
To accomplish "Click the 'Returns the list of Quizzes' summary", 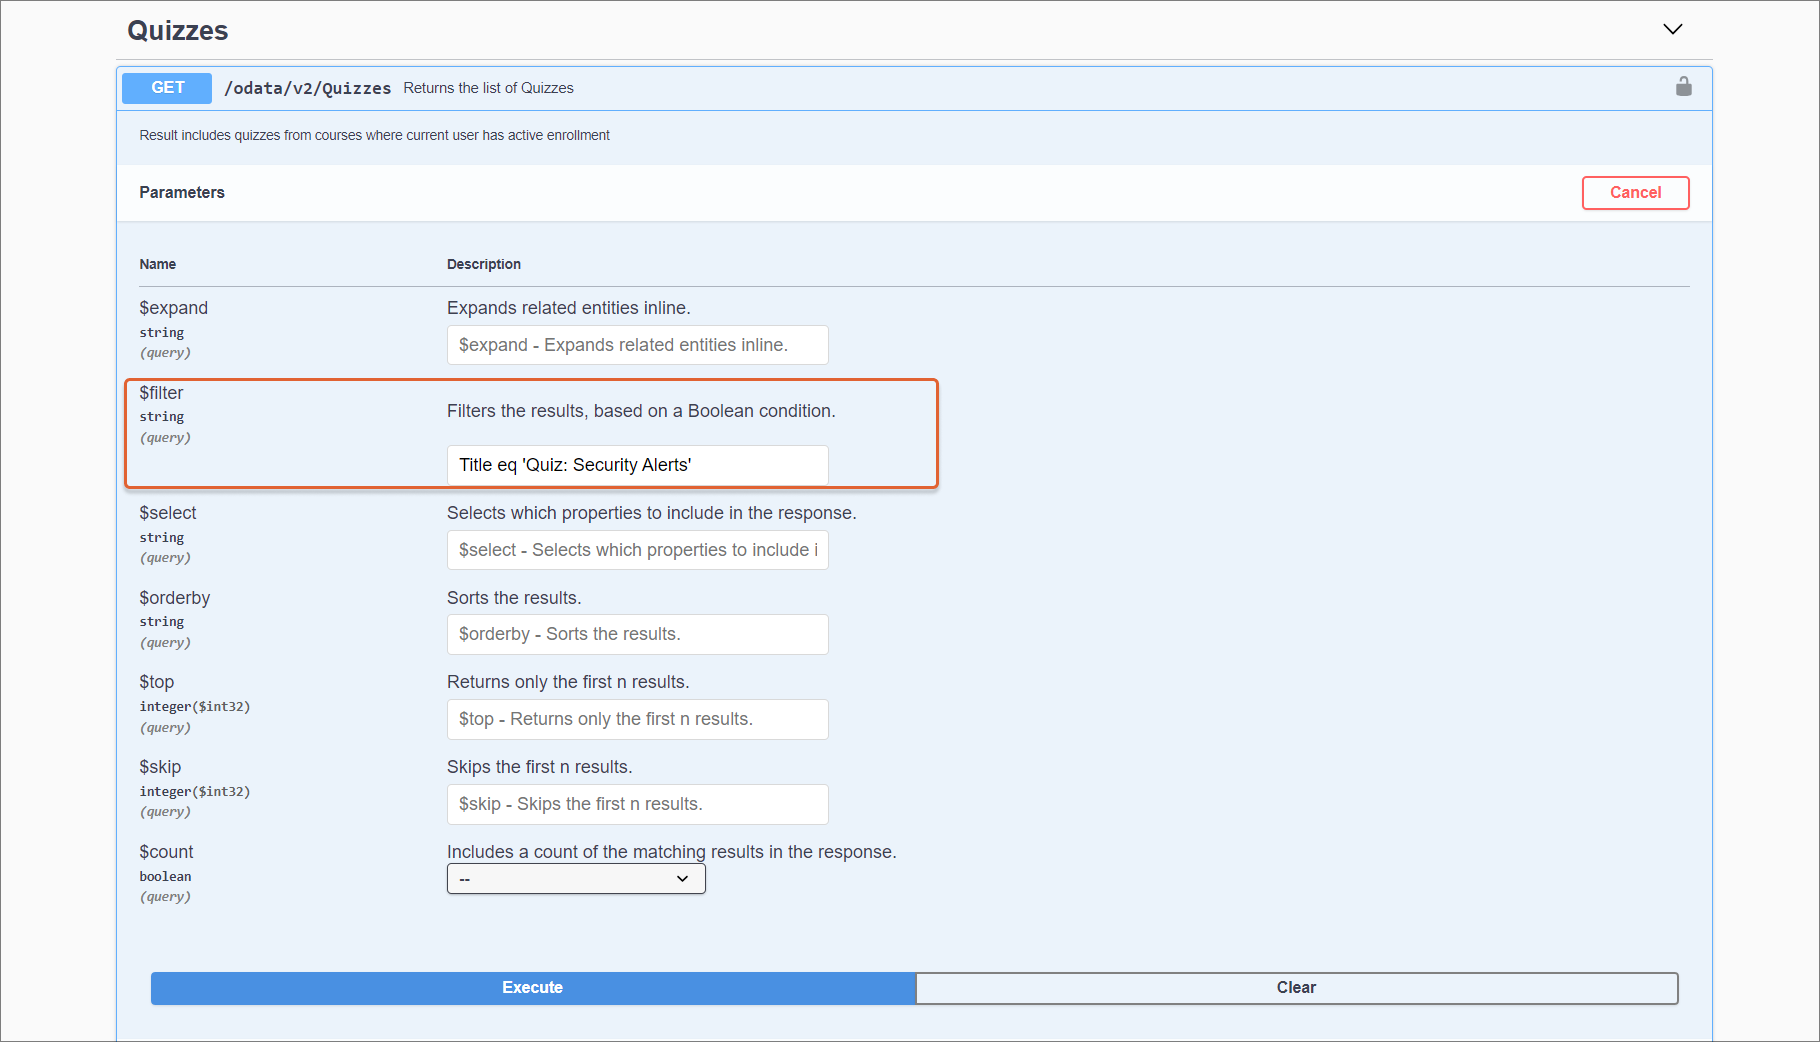I will [x=488, y=88].
